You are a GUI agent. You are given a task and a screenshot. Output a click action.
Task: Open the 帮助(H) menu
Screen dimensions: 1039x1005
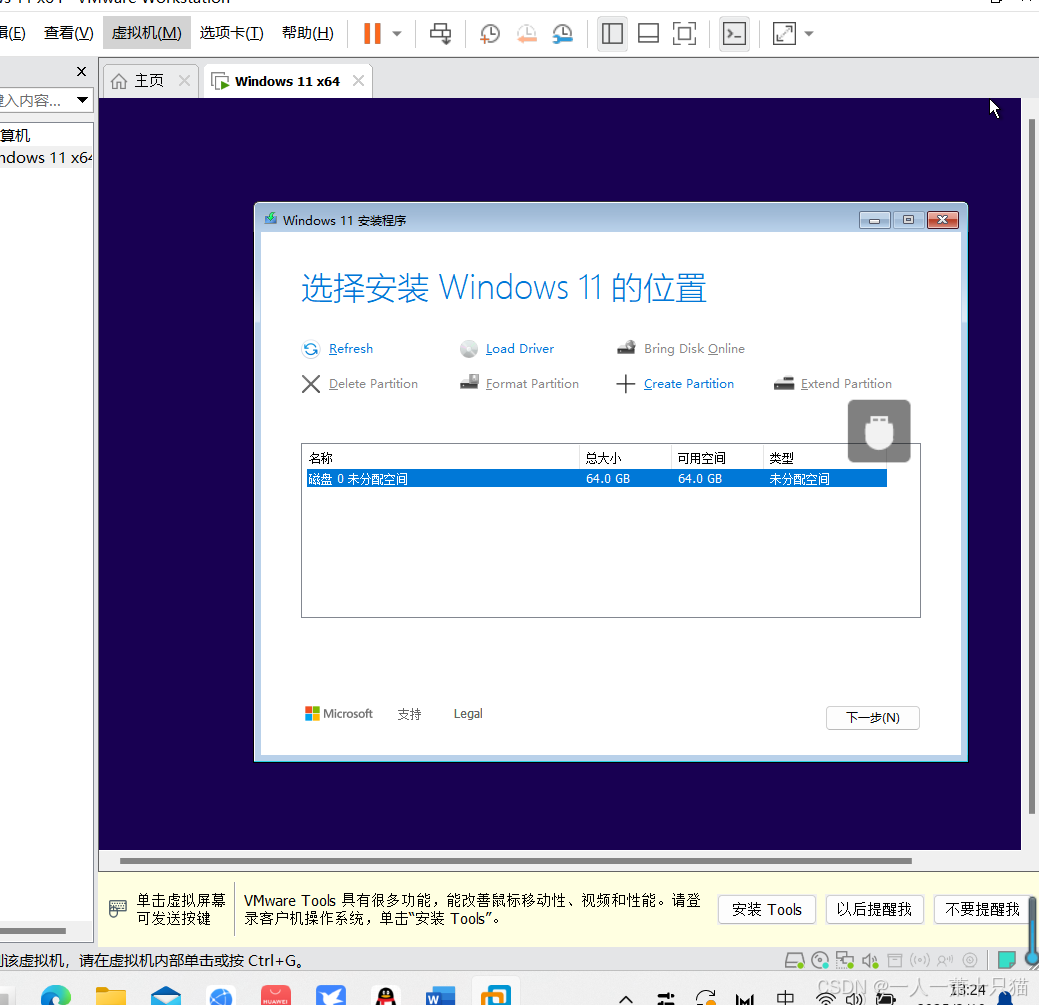tap(307, 33)
